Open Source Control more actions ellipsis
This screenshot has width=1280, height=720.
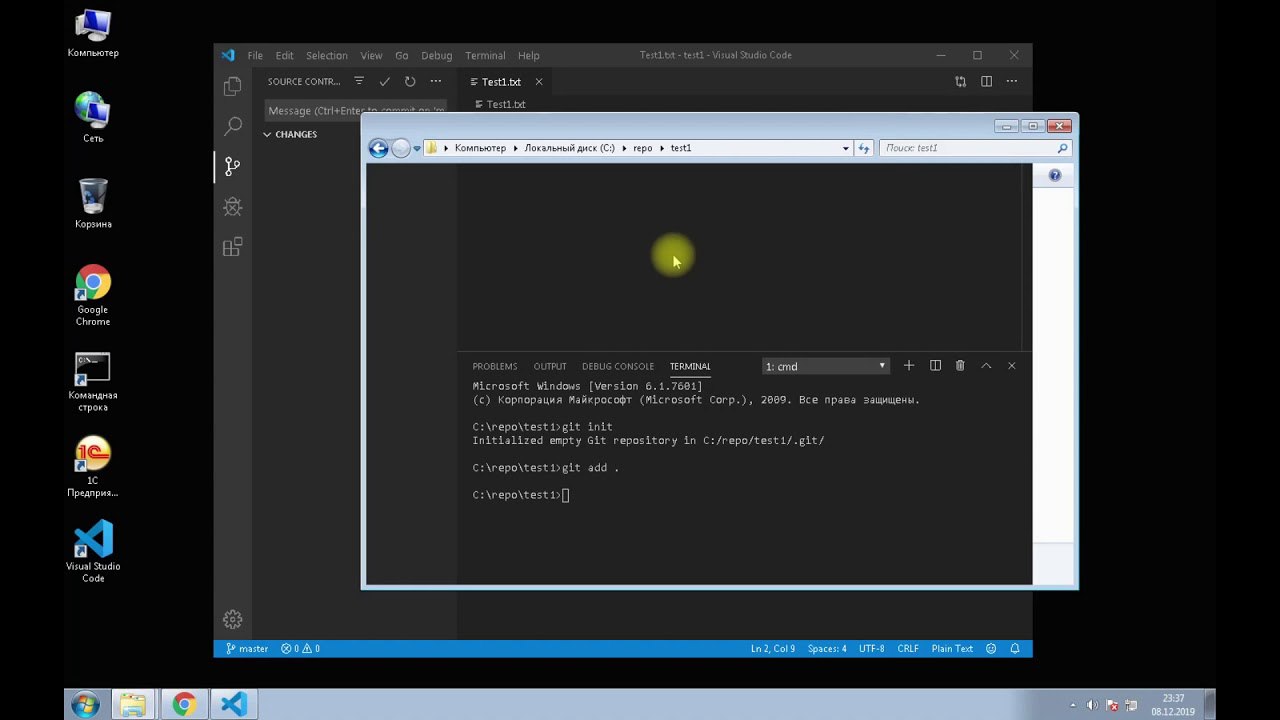click(435, 82)
